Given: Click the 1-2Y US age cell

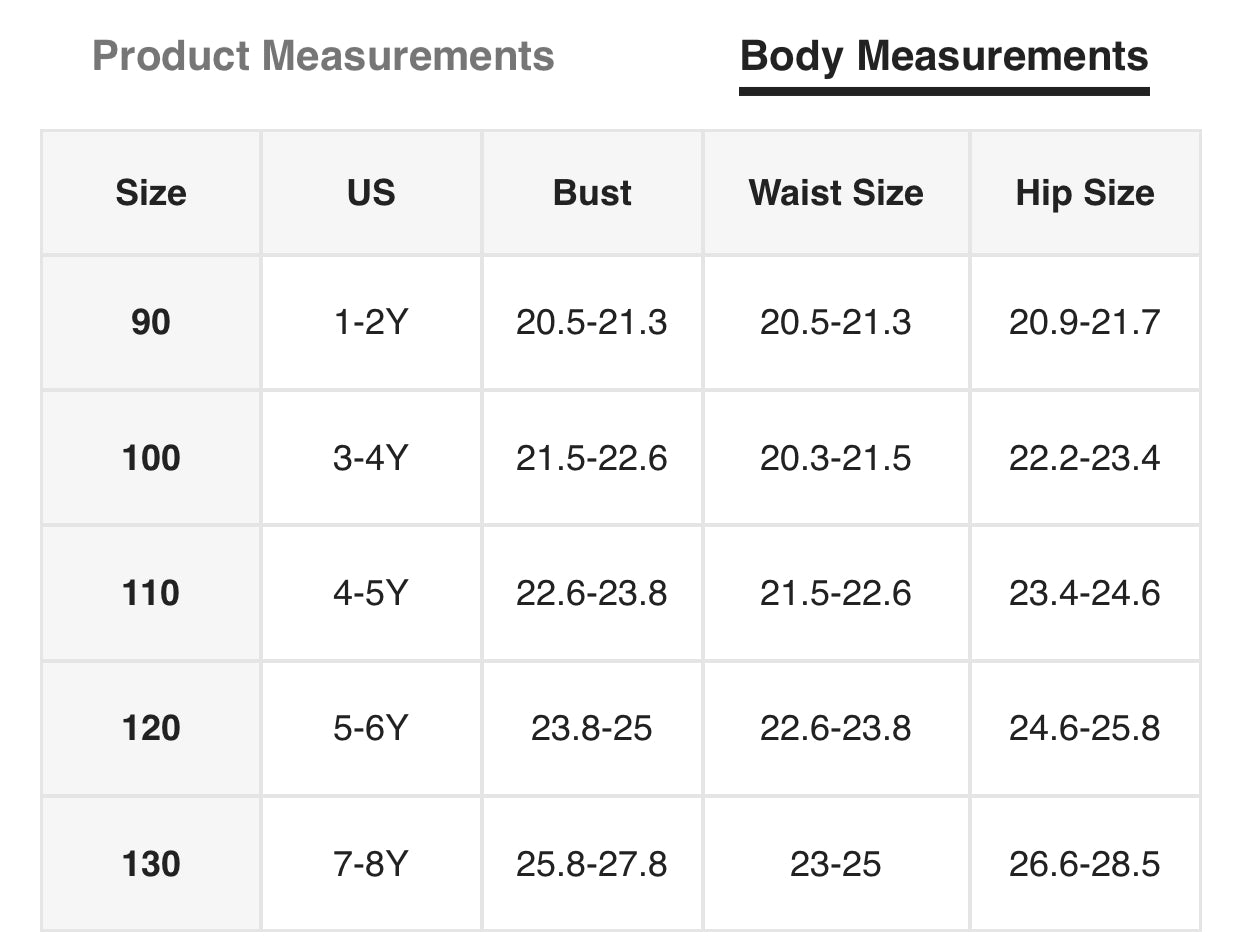Looking at the screenshot, I should (x=371, y=322).
